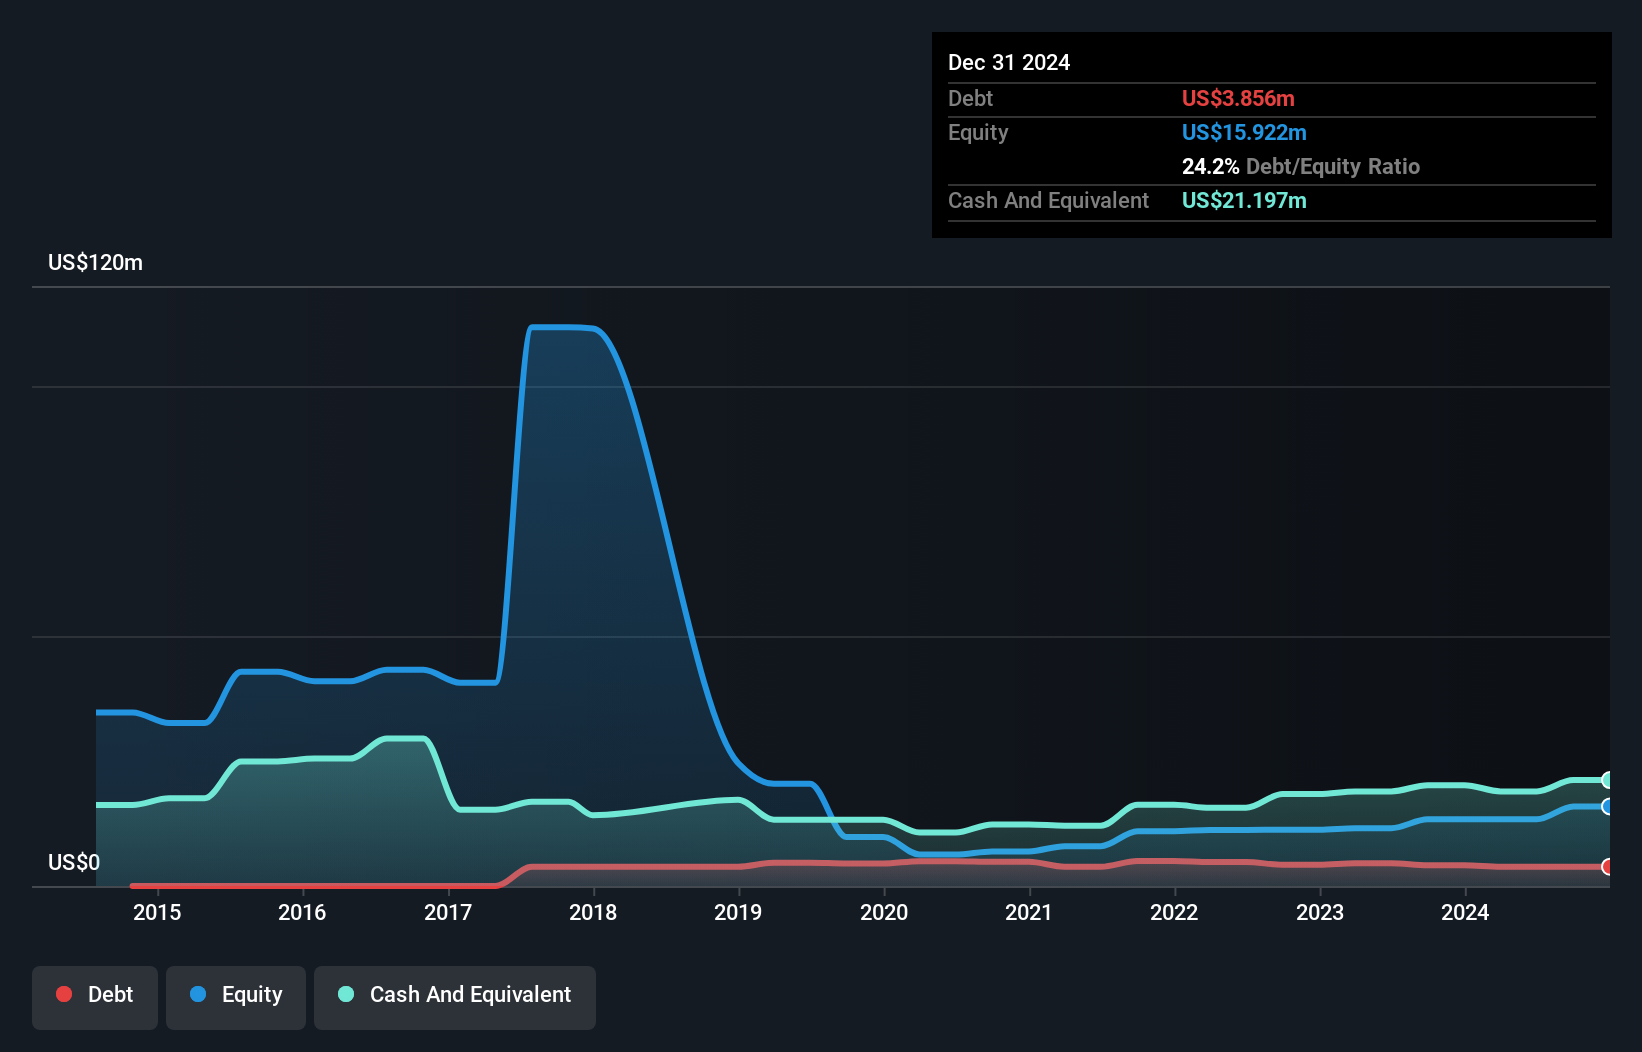Click the 2023 x-axis label
This screenshot has height=1052, width=1642.
[1320, 912]
